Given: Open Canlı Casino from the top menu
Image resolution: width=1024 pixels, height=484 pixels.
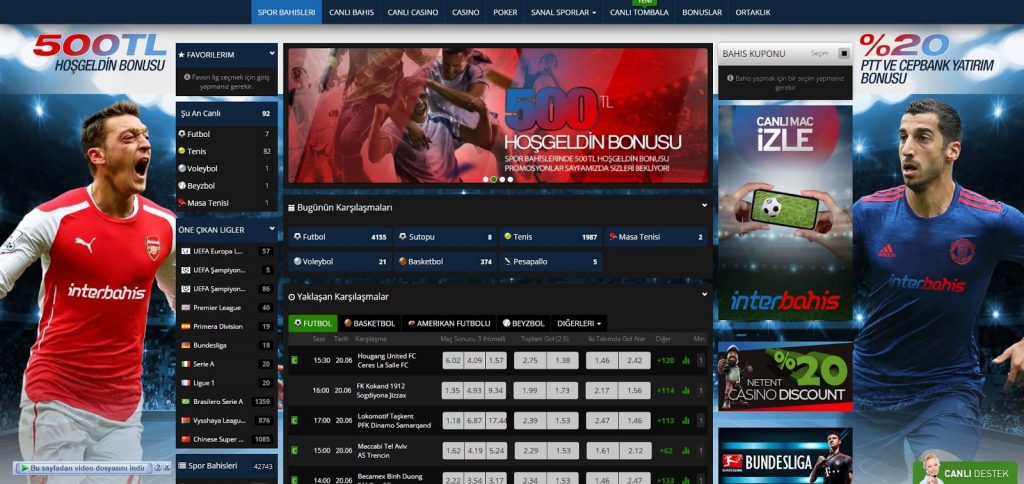Looking at the screenshot, I should [413, 12].
